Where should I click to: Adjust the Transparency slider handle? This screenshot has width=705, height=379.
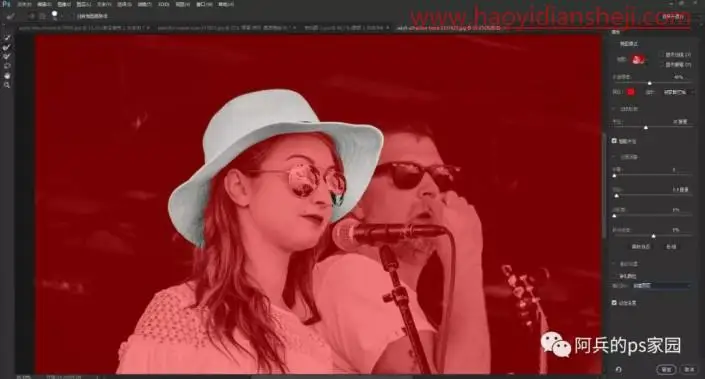coord(649,83)
